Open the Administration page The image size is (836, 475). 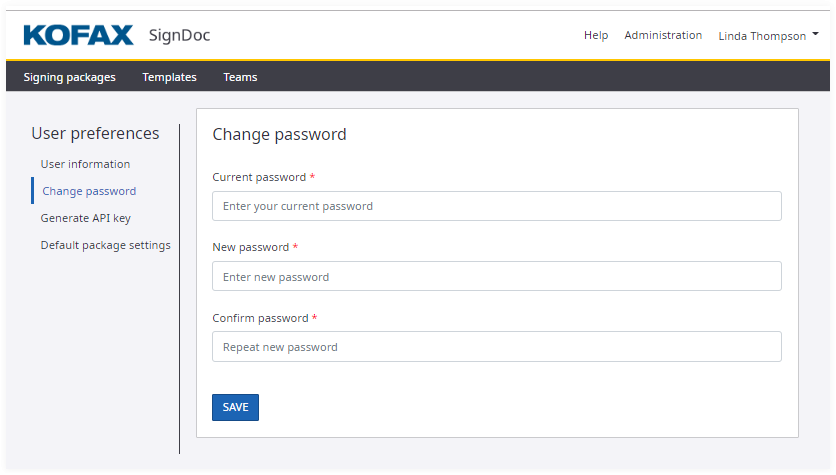(663, 35)
